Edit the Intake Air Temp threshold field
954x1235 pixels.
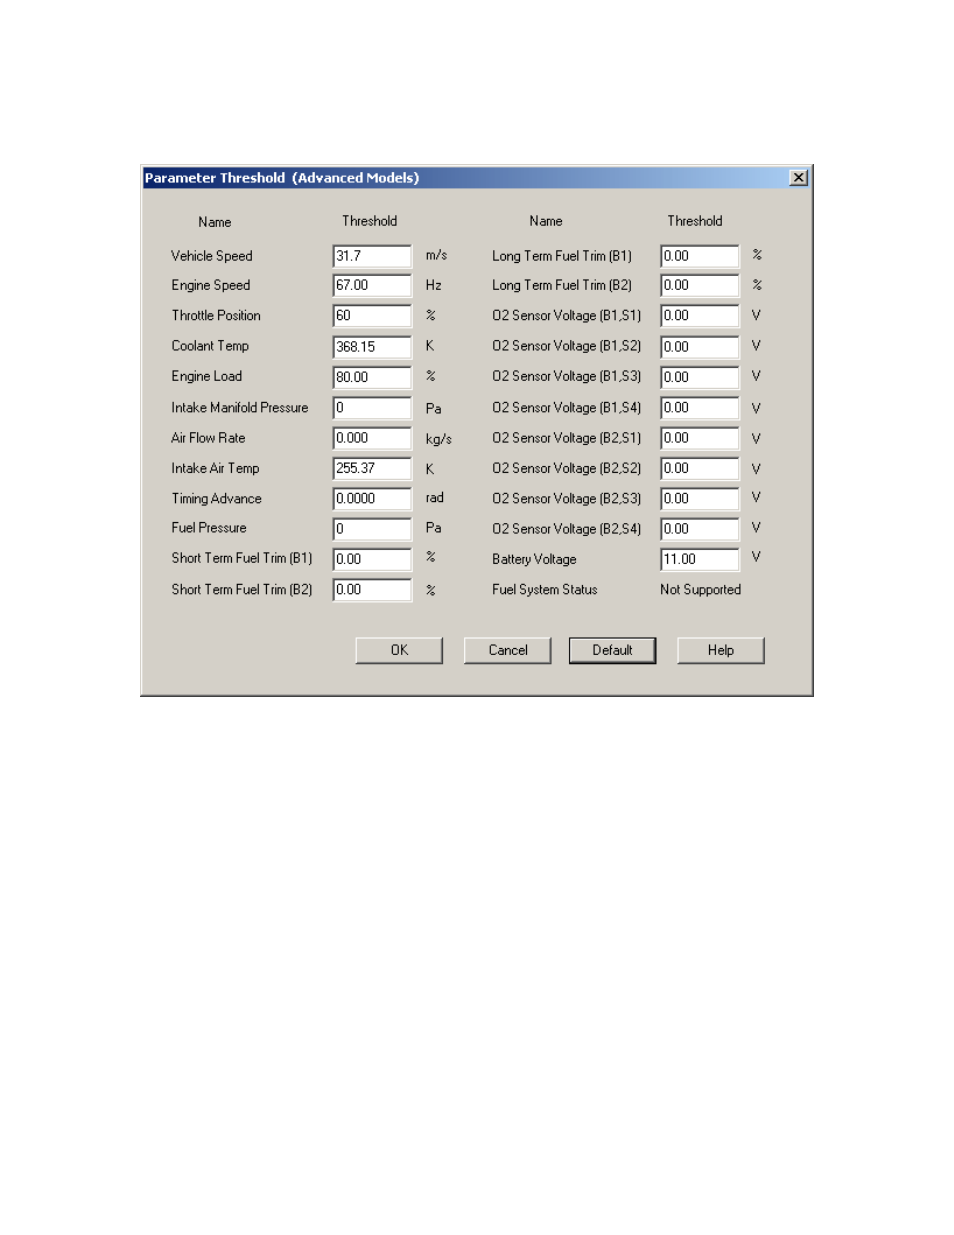(372, 468)
